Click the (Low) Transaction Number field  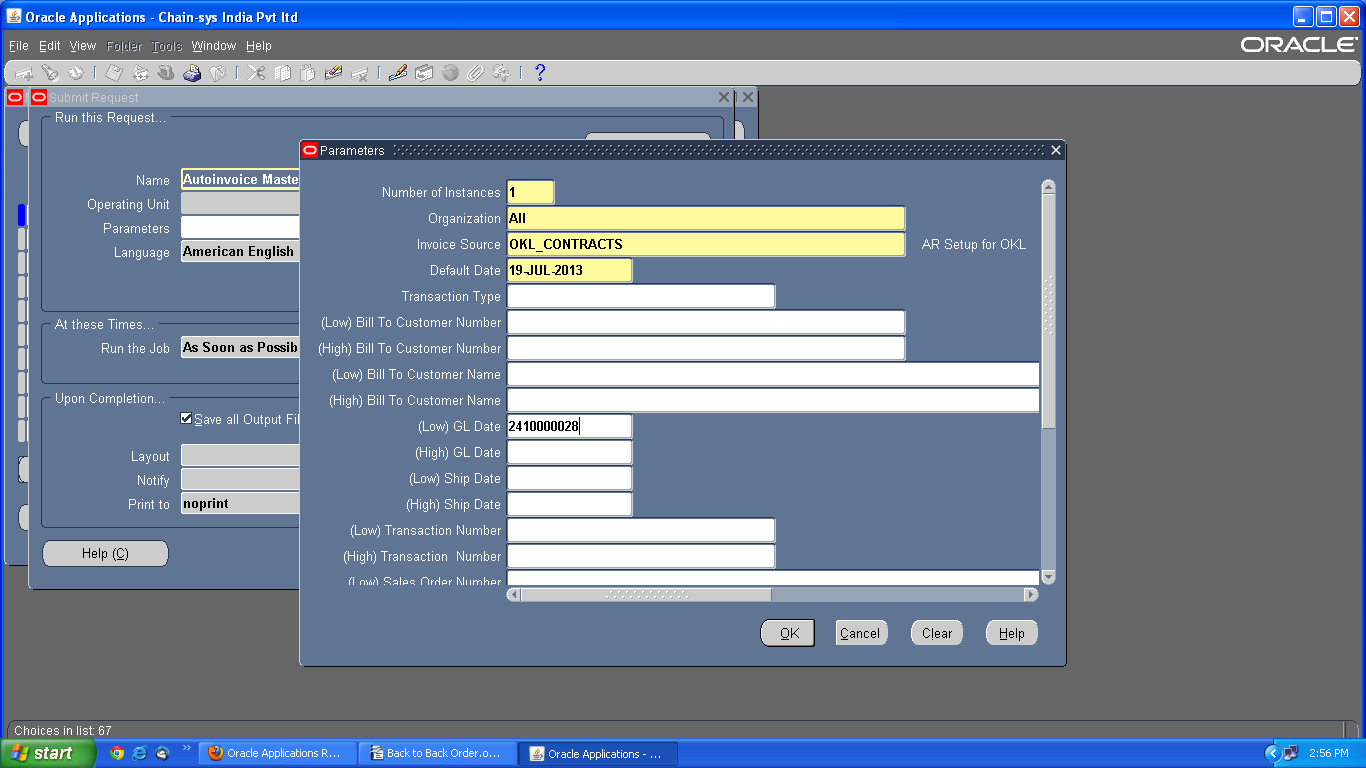[x=641, y=530]
